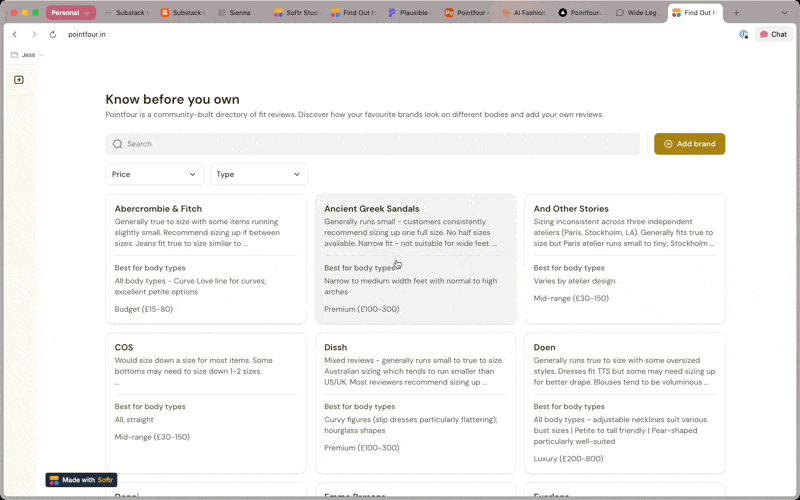Switch to the Substack tab with orange icon
Viewport: 800px width, 500px height.
(184, 13)
